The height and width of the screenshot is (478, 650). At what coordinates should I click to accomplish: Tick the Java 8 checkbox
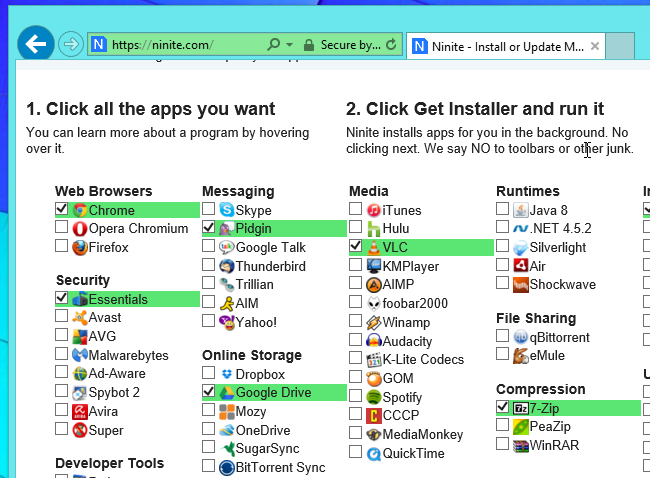coord(502,209)
